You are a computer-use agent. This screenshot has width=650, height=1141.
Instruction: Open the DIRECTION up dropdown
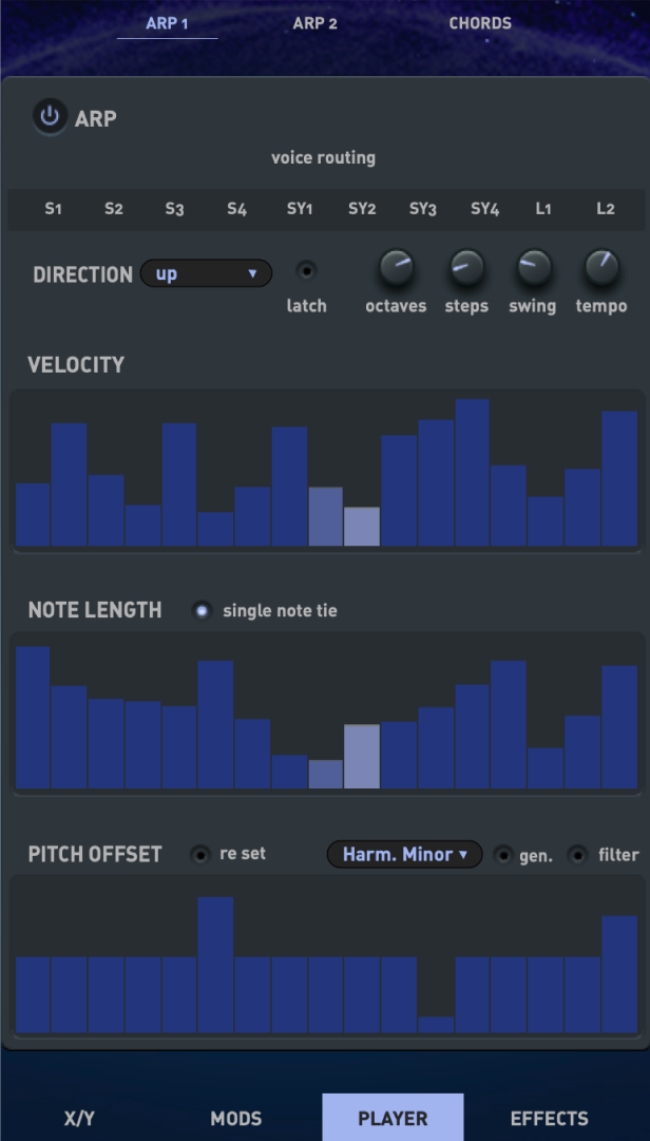click(206, 274)
